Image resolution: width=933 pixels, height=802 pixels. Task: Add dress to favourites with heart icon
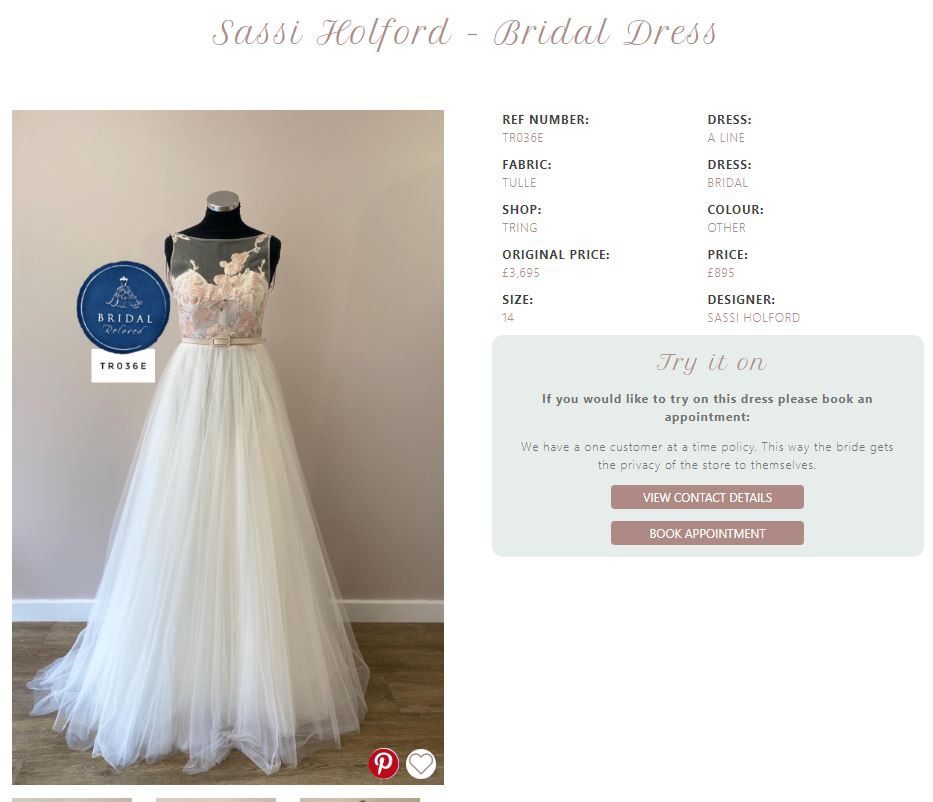coord(421,763)
